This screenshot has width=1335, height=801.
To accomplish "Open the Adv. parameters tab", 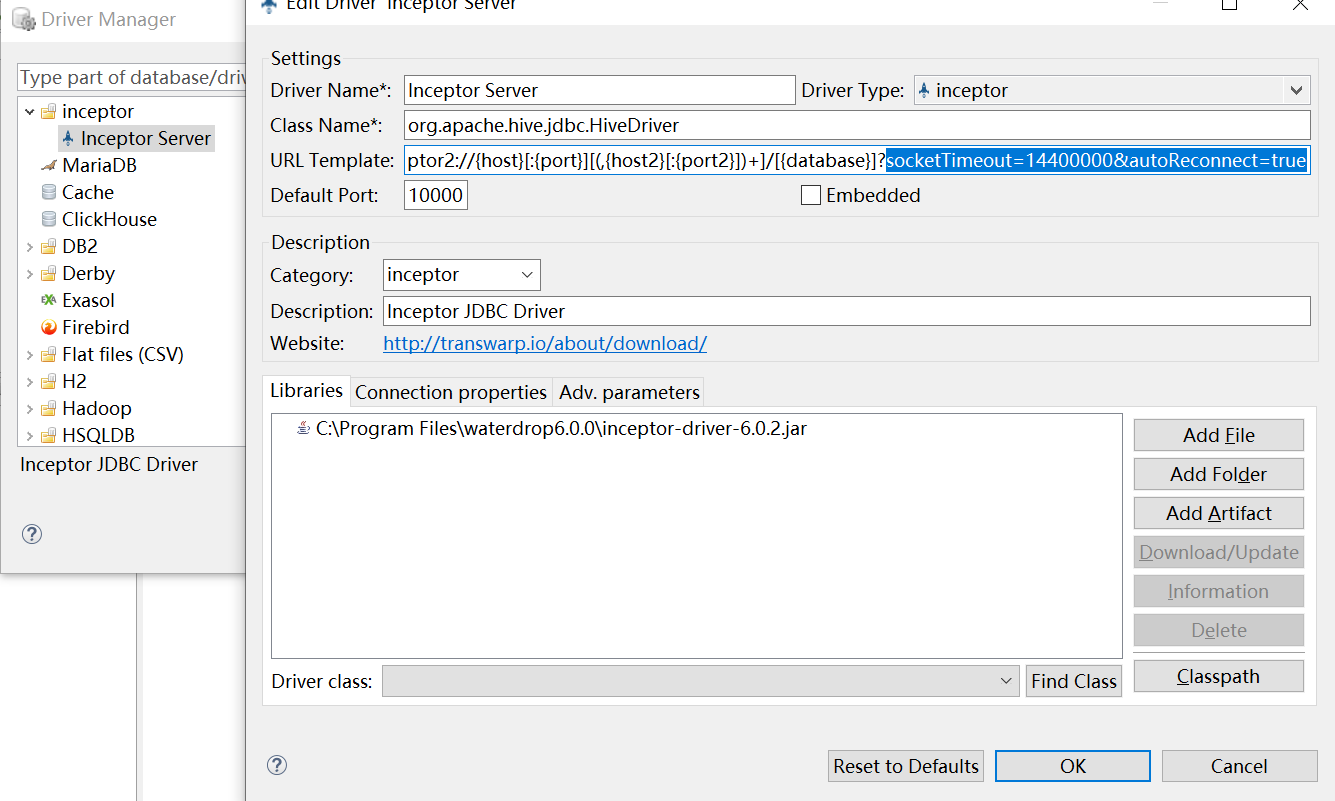I will [629, 392].
